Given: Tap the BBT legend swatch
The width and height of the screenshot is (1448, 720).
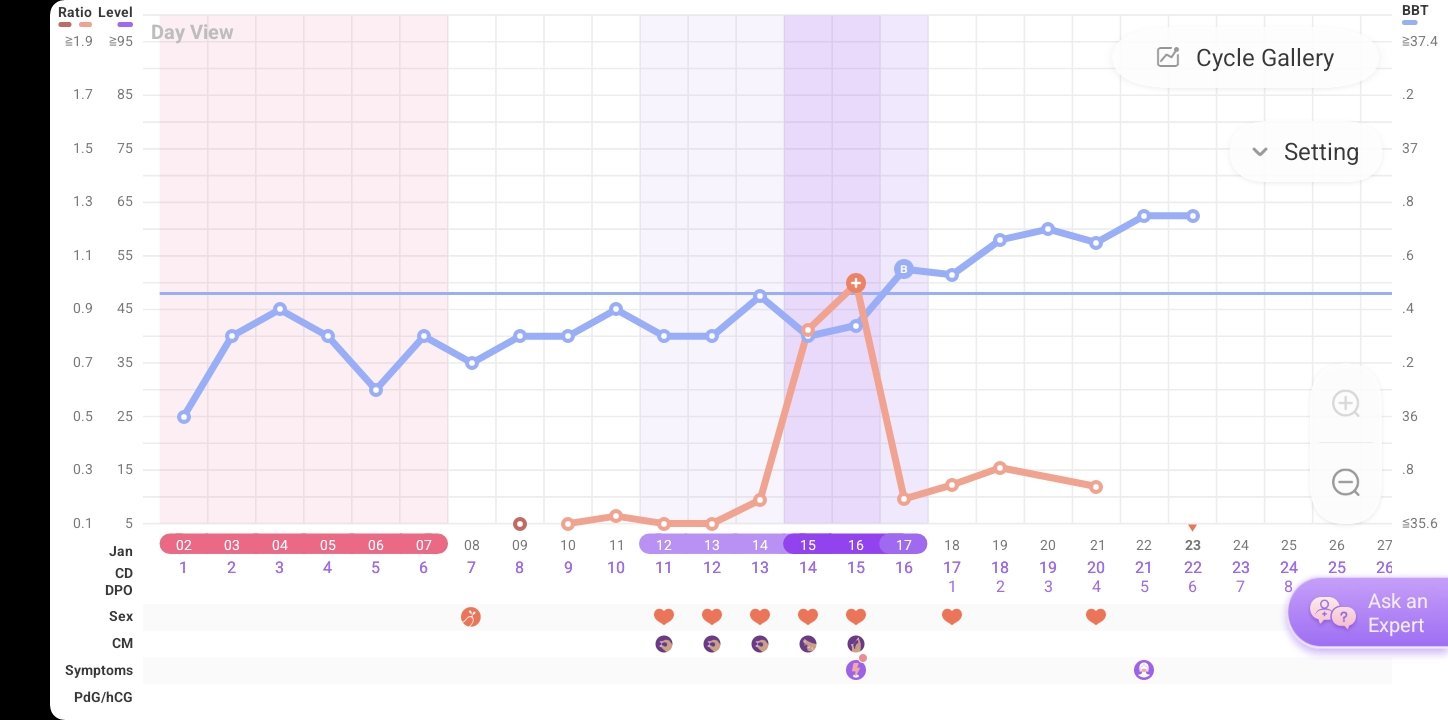Looking at the screenshot, I should click(1414, 22).
